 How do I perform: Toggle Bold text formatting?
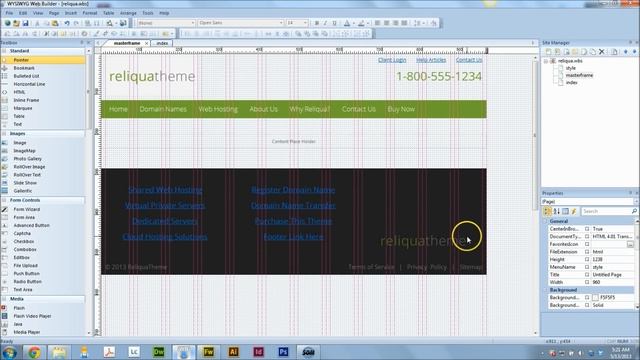[x=316, y=23]
